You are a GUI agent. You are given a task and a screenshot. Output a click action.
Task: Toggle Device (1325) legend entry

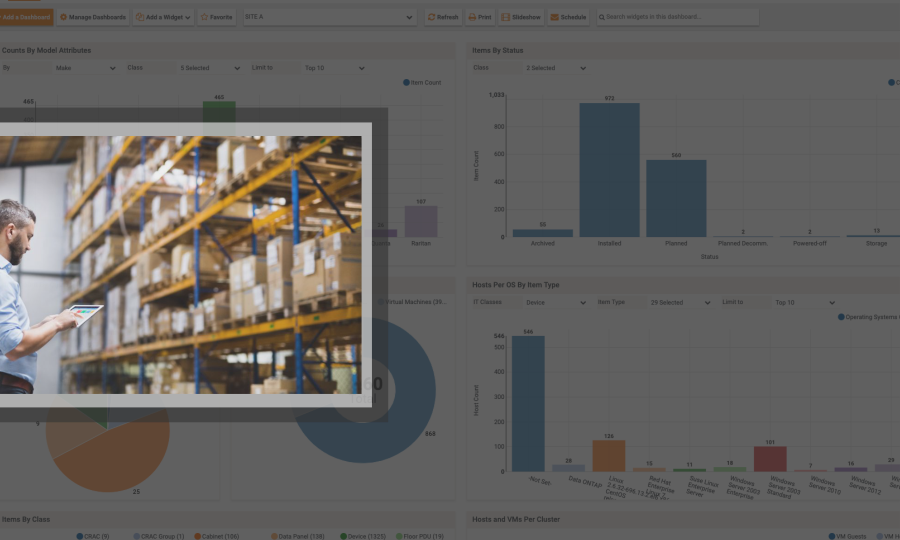point(363,536)
